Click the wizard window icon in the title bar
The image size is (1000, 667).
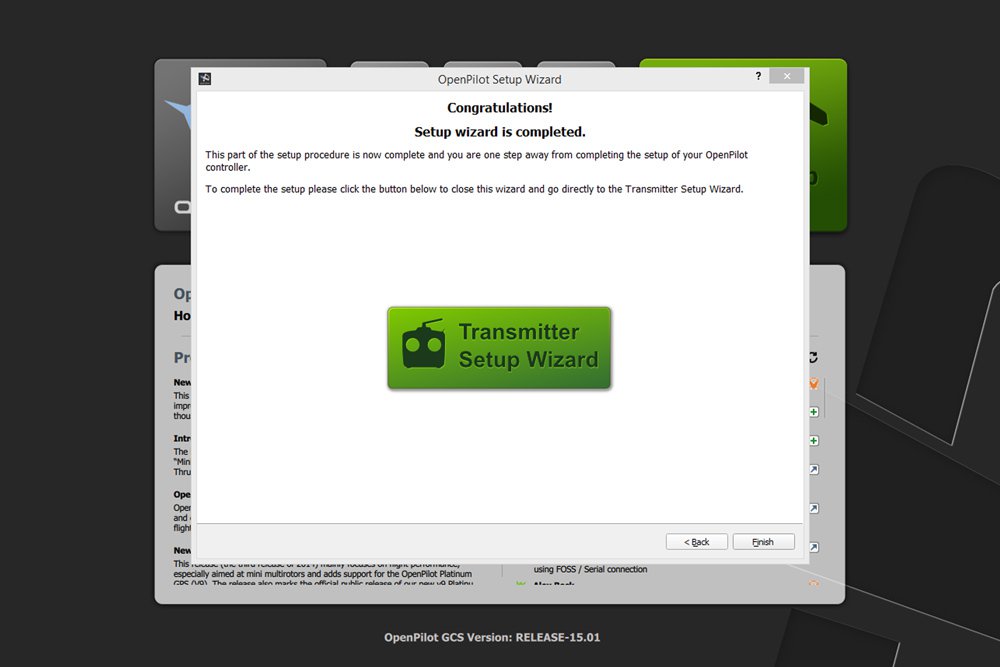pyautogui.click(x=205, y=78)
